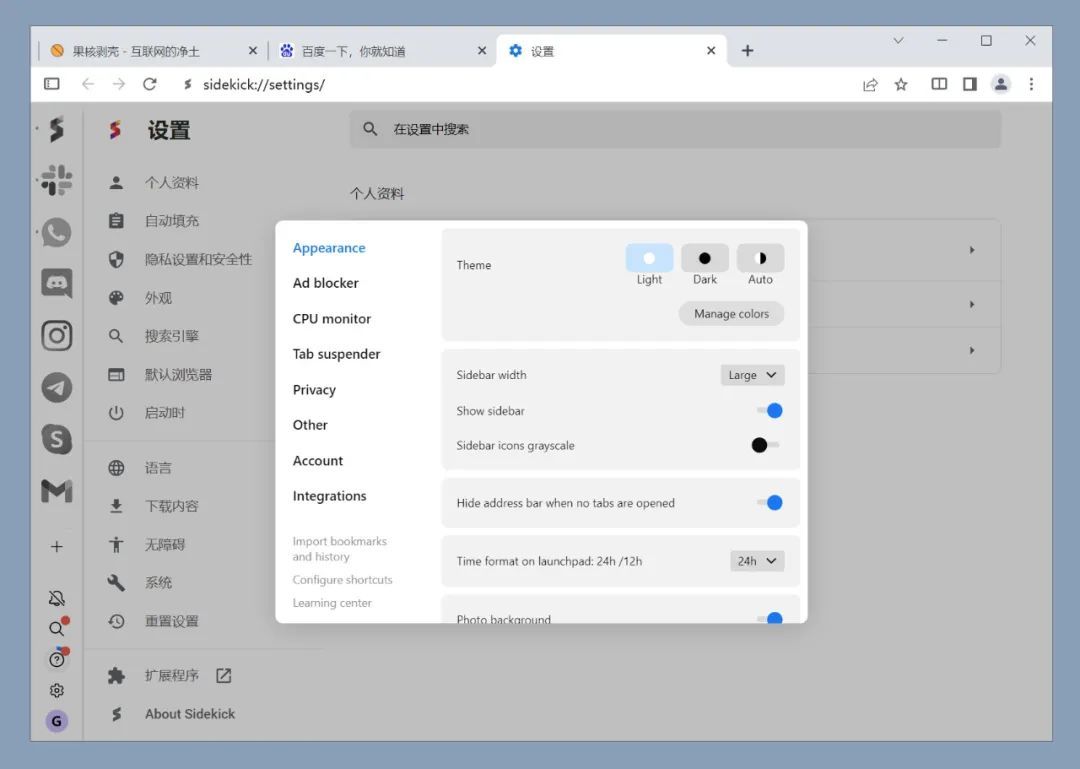Open a new tab
Viewport: 1080px width, 769px height.
click(x=747, y=50)
